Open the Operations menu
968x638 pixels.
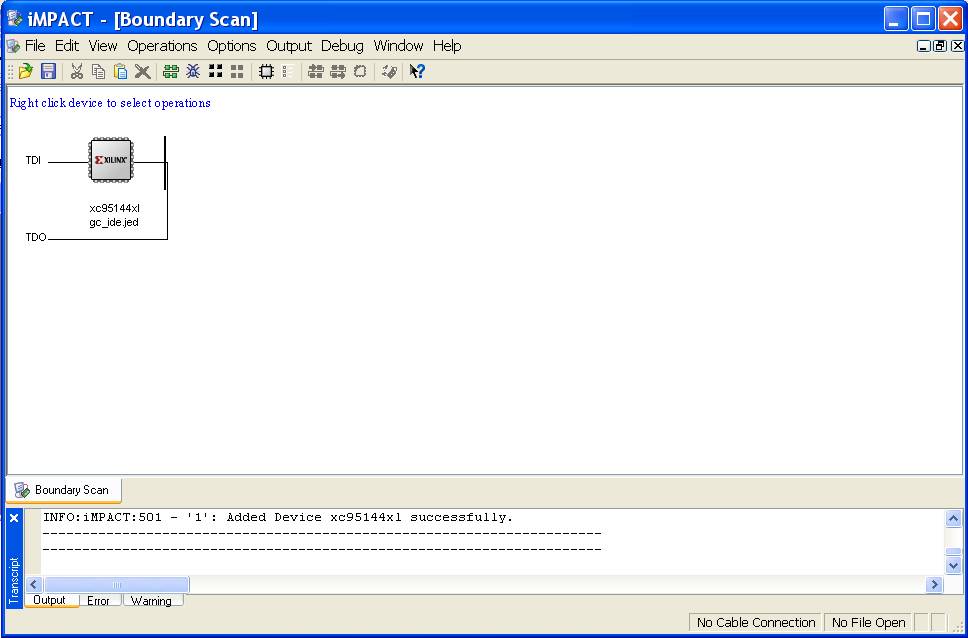(162, 46)
